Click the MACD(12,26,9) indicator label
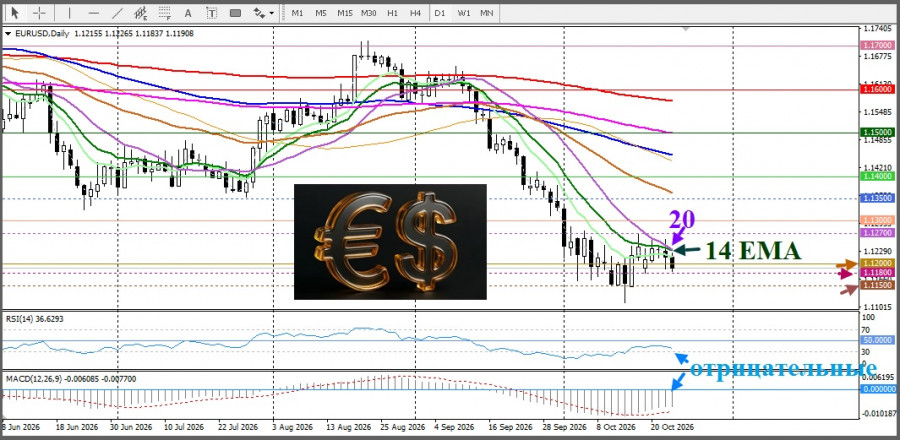The height and width of the screenshot is (440, 900). [x=71, y=379]
